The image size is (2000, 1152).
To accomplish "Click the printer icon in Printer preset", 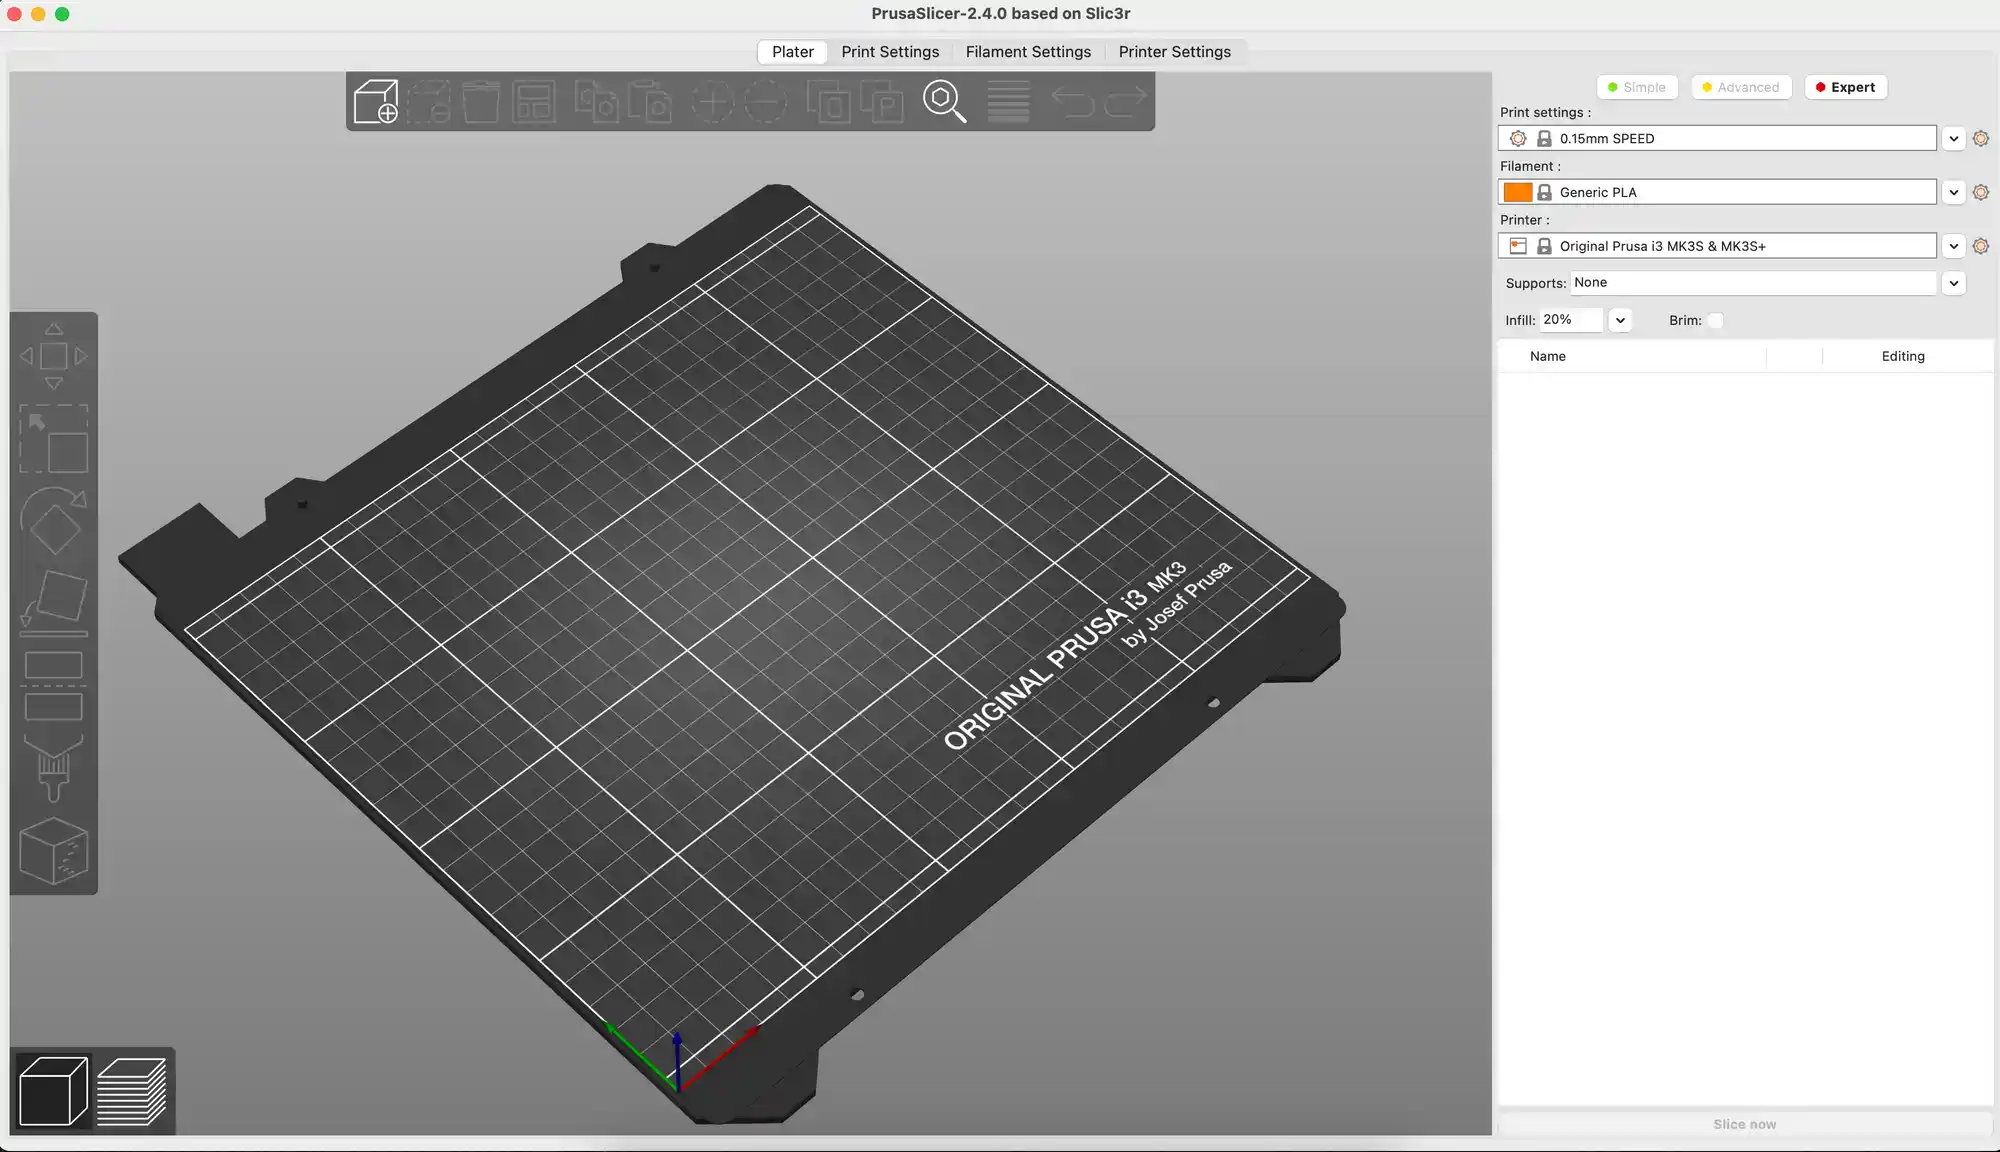I will coord(1518,246).
